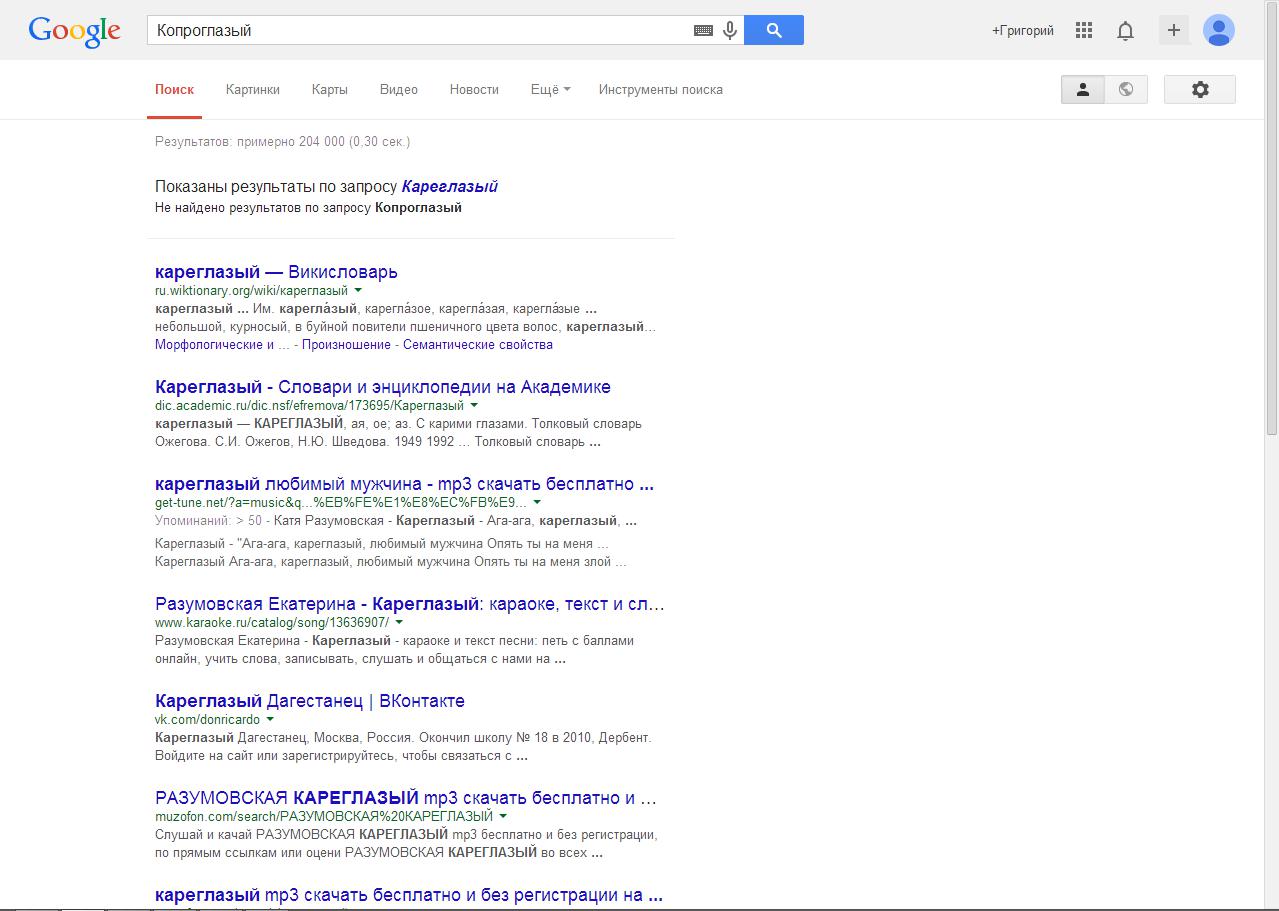Open Кареглазый Дагестанец | ВКонтакте result

pos(310,701)
